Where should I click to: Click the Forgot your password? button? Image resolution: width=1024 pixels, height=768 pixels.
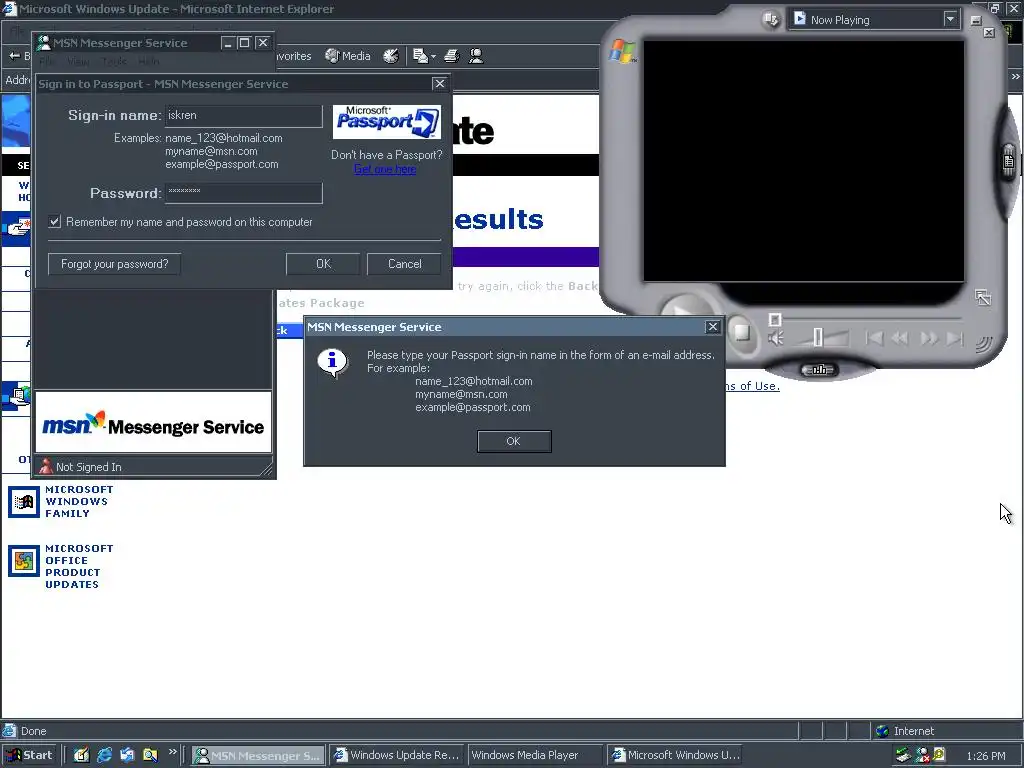[x=114, y=264]
